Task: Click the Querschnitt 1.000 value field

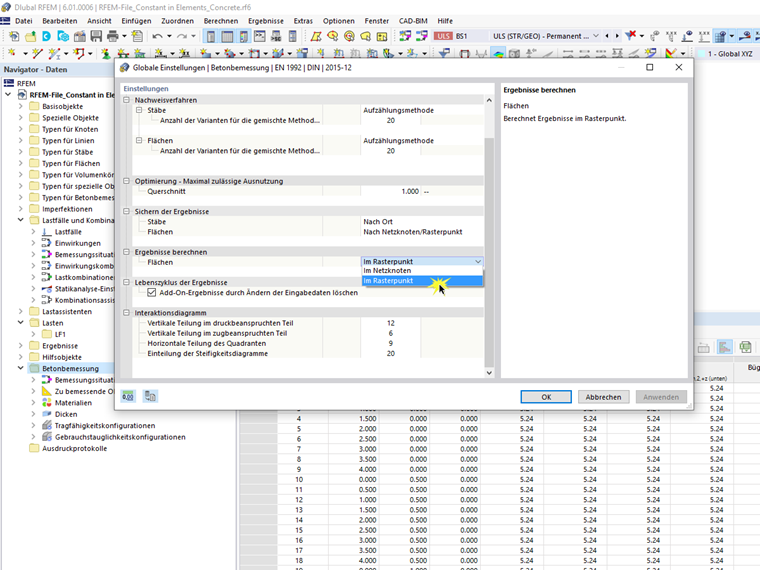Action: tap(391, 191)
